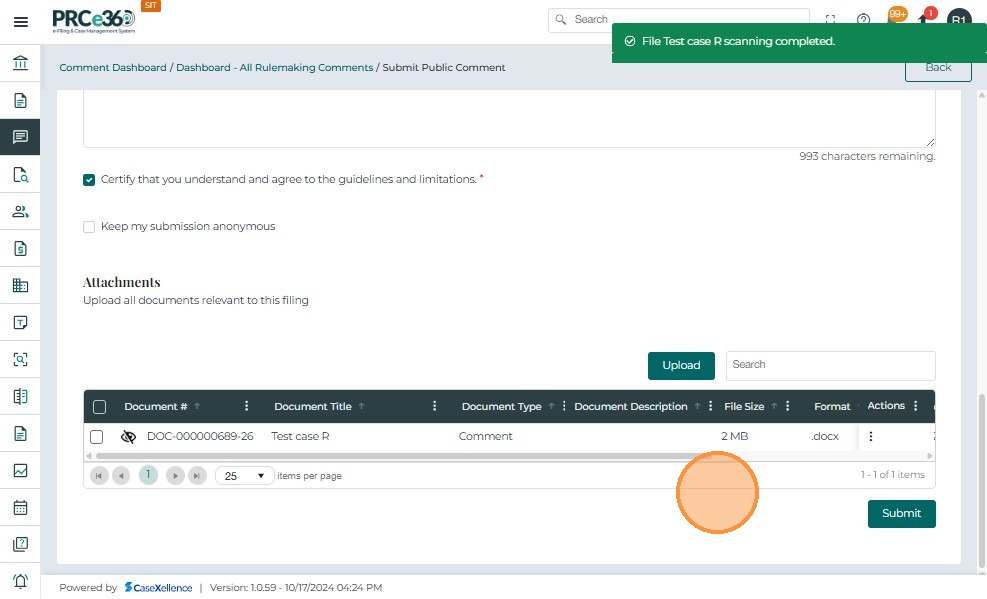Click the PRCe360 logo
987x599 pixels.
93,21
